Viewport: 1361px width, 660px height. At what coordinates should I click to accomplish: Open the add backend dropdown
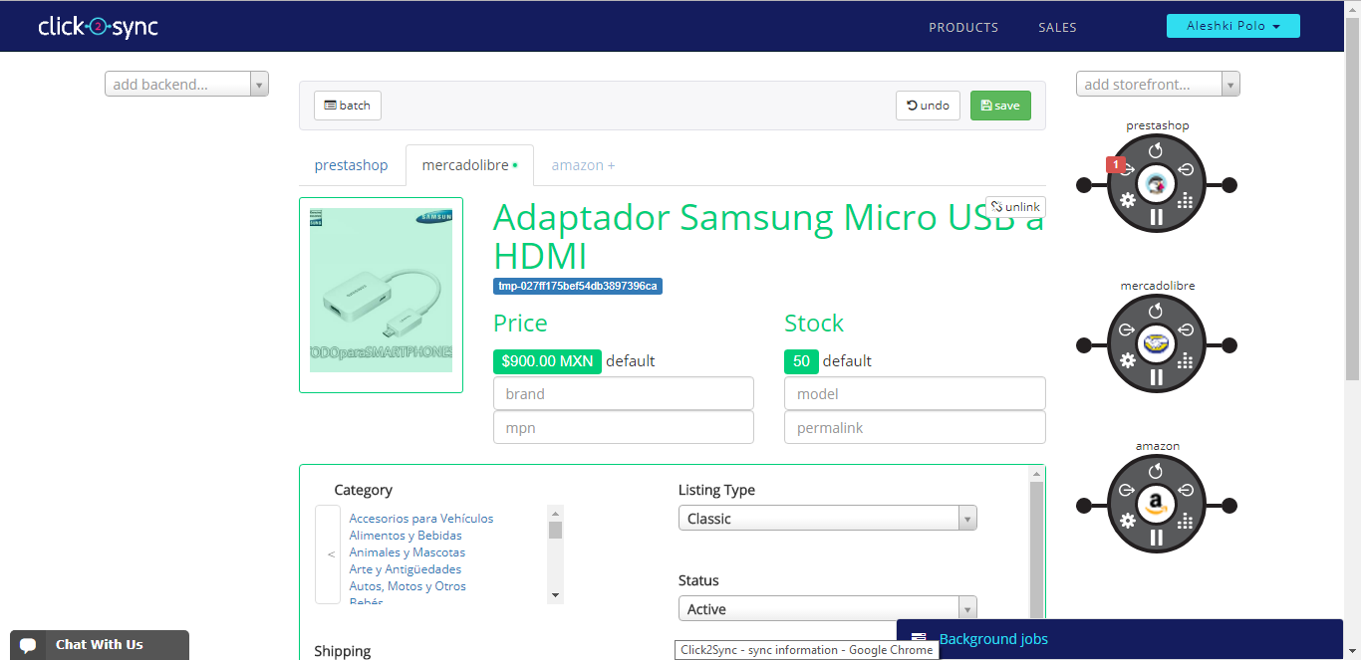186,84
